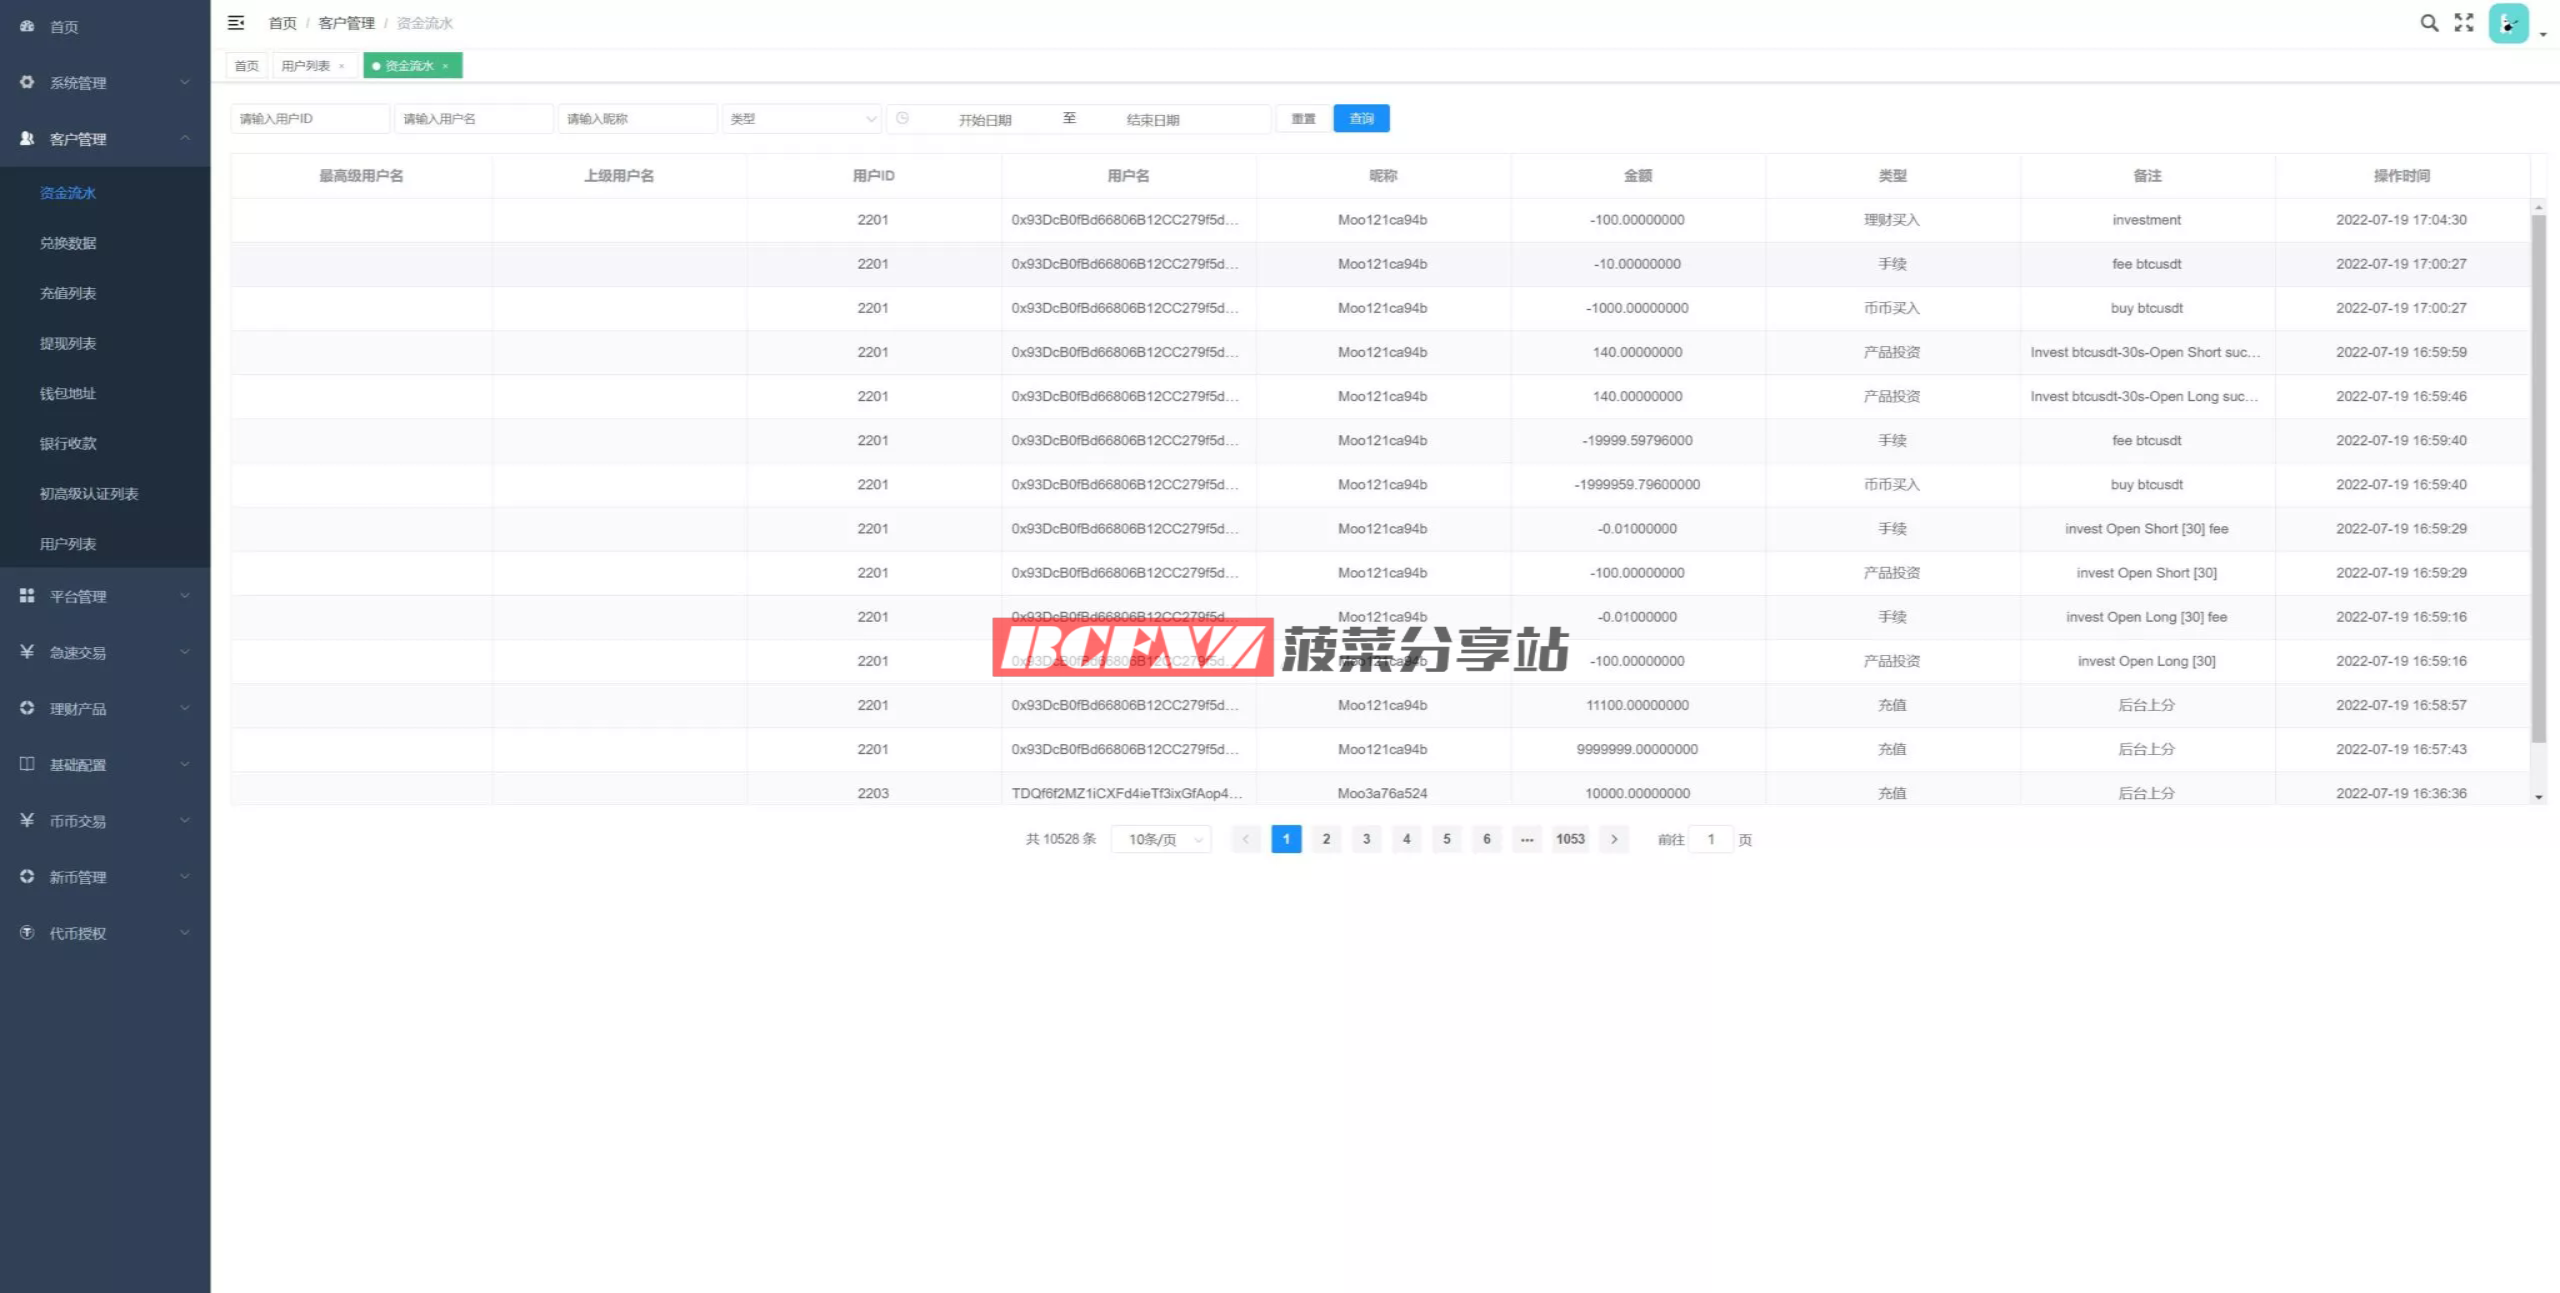Collapse sidebar using the hamburger icon
Image resolution: width=2560 pixels, height=1293 pixels.
pos(236,23)
